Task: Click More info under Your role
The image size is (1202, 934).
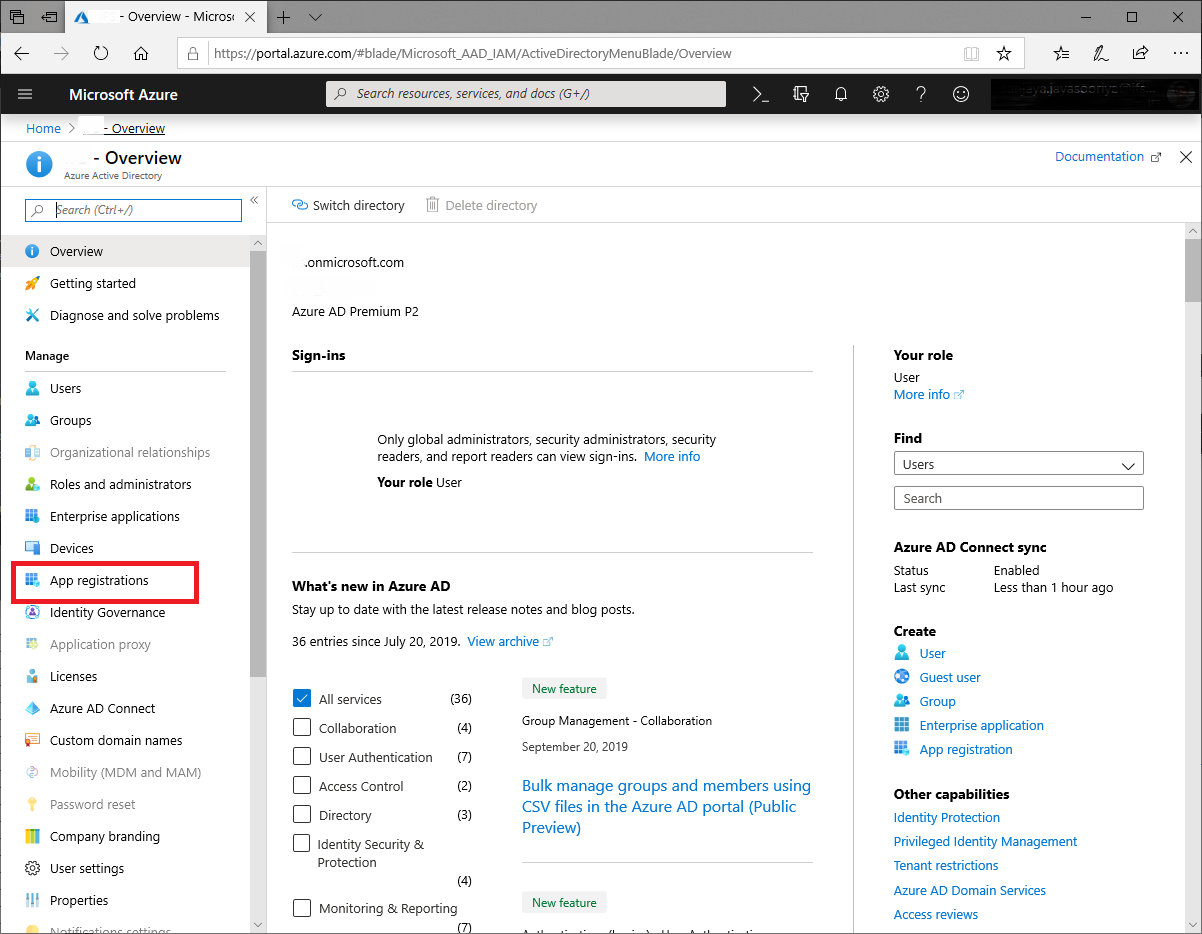Action: [929, 394]
